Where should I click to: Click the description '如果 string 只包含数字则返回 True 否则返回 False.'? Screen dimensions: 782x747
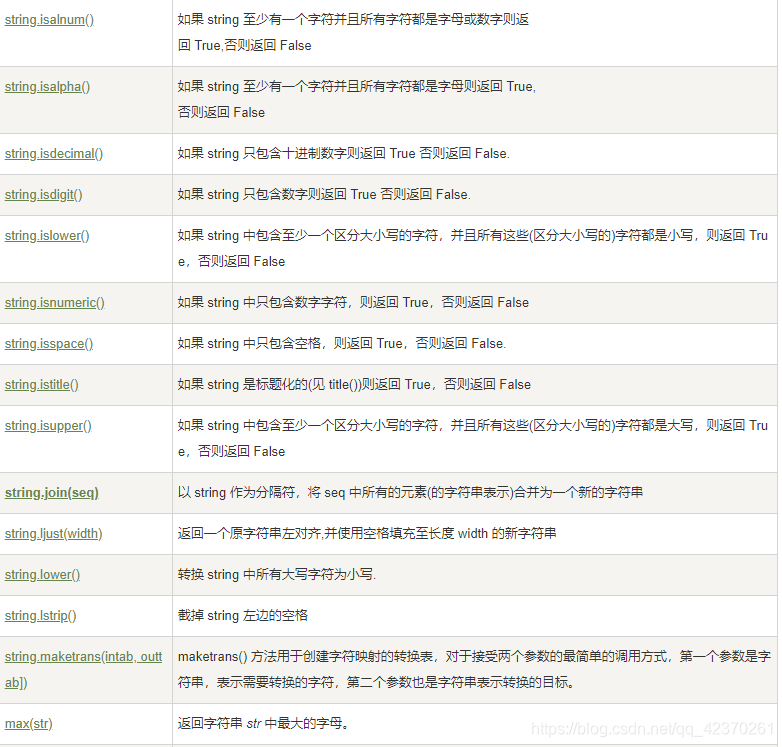pos(324,194)
